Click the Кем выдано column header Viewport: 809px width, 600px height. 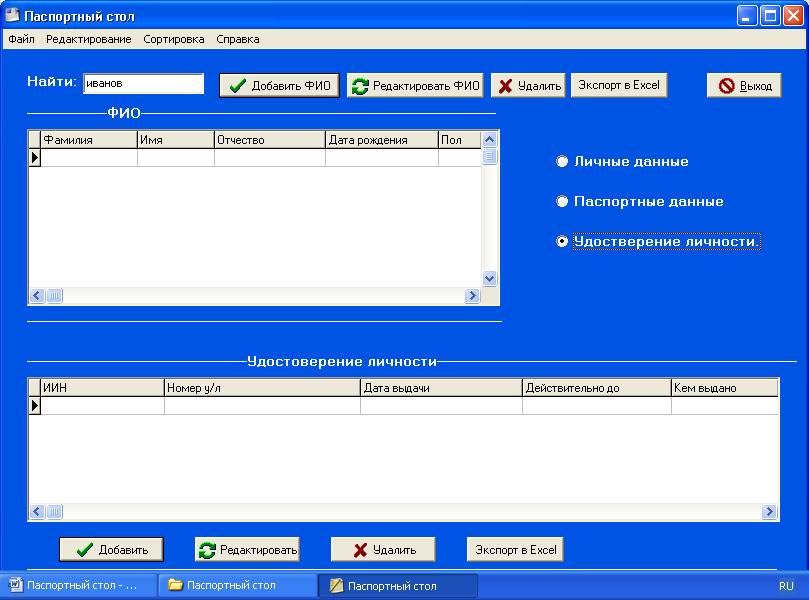point(724,388)
